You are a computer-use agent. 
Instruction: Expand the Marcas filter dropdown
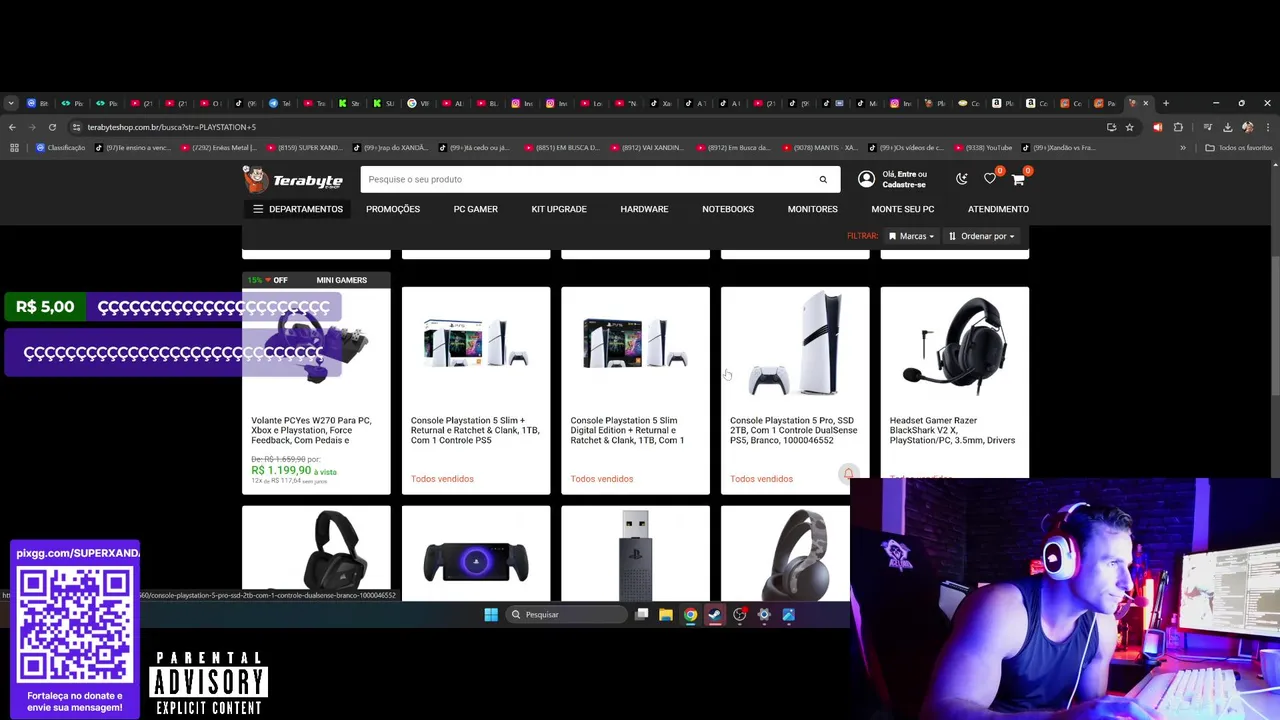click(911, 236)
